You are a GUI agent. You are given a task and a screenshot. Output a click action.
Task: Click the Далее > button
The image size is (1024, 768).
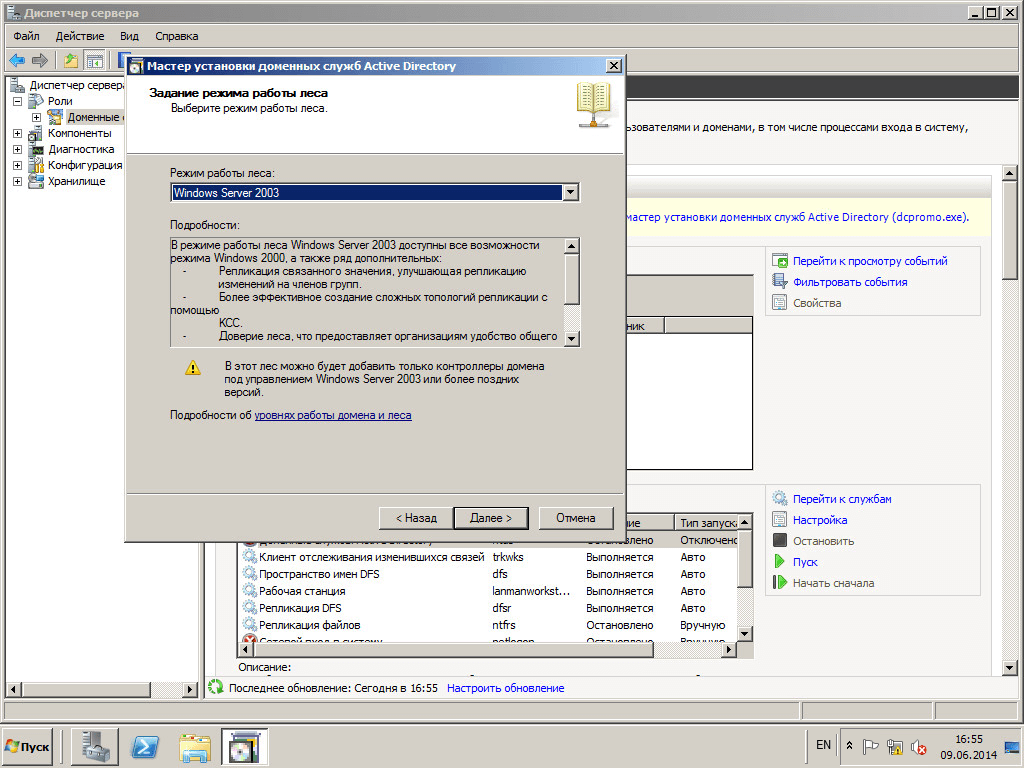point(491,518)
